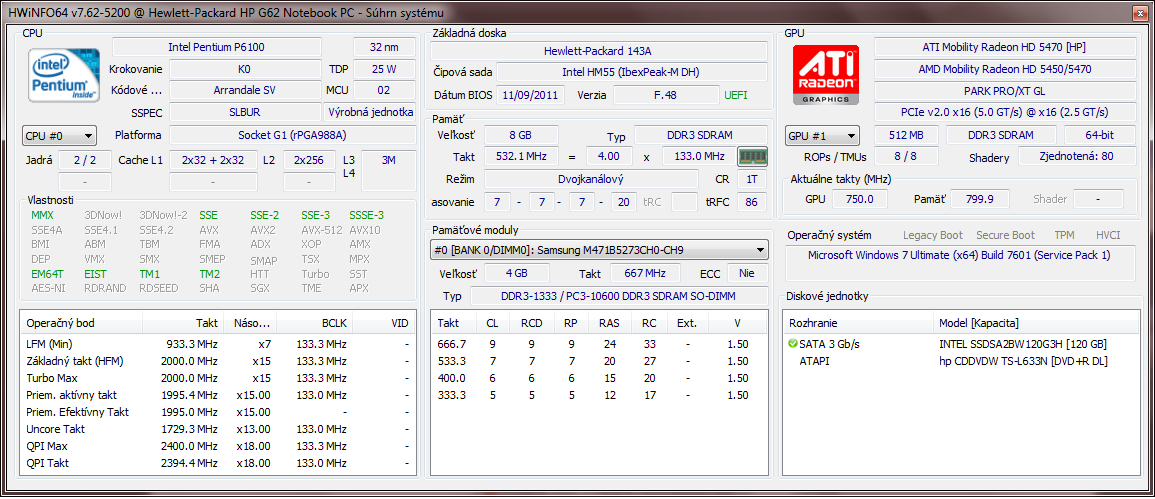Click the Dvojkanálový memory mode value

591,179
